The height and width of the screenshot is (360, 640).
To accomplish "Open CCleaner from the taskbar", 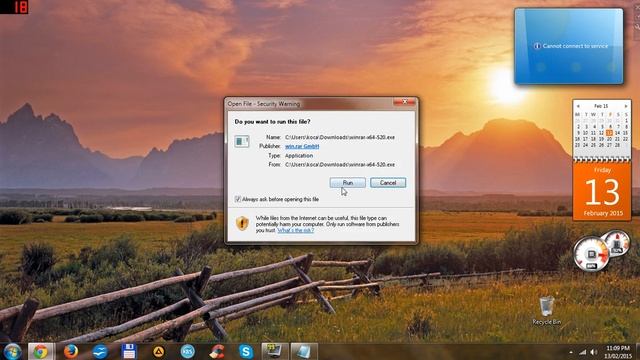I will coord(217,351).
